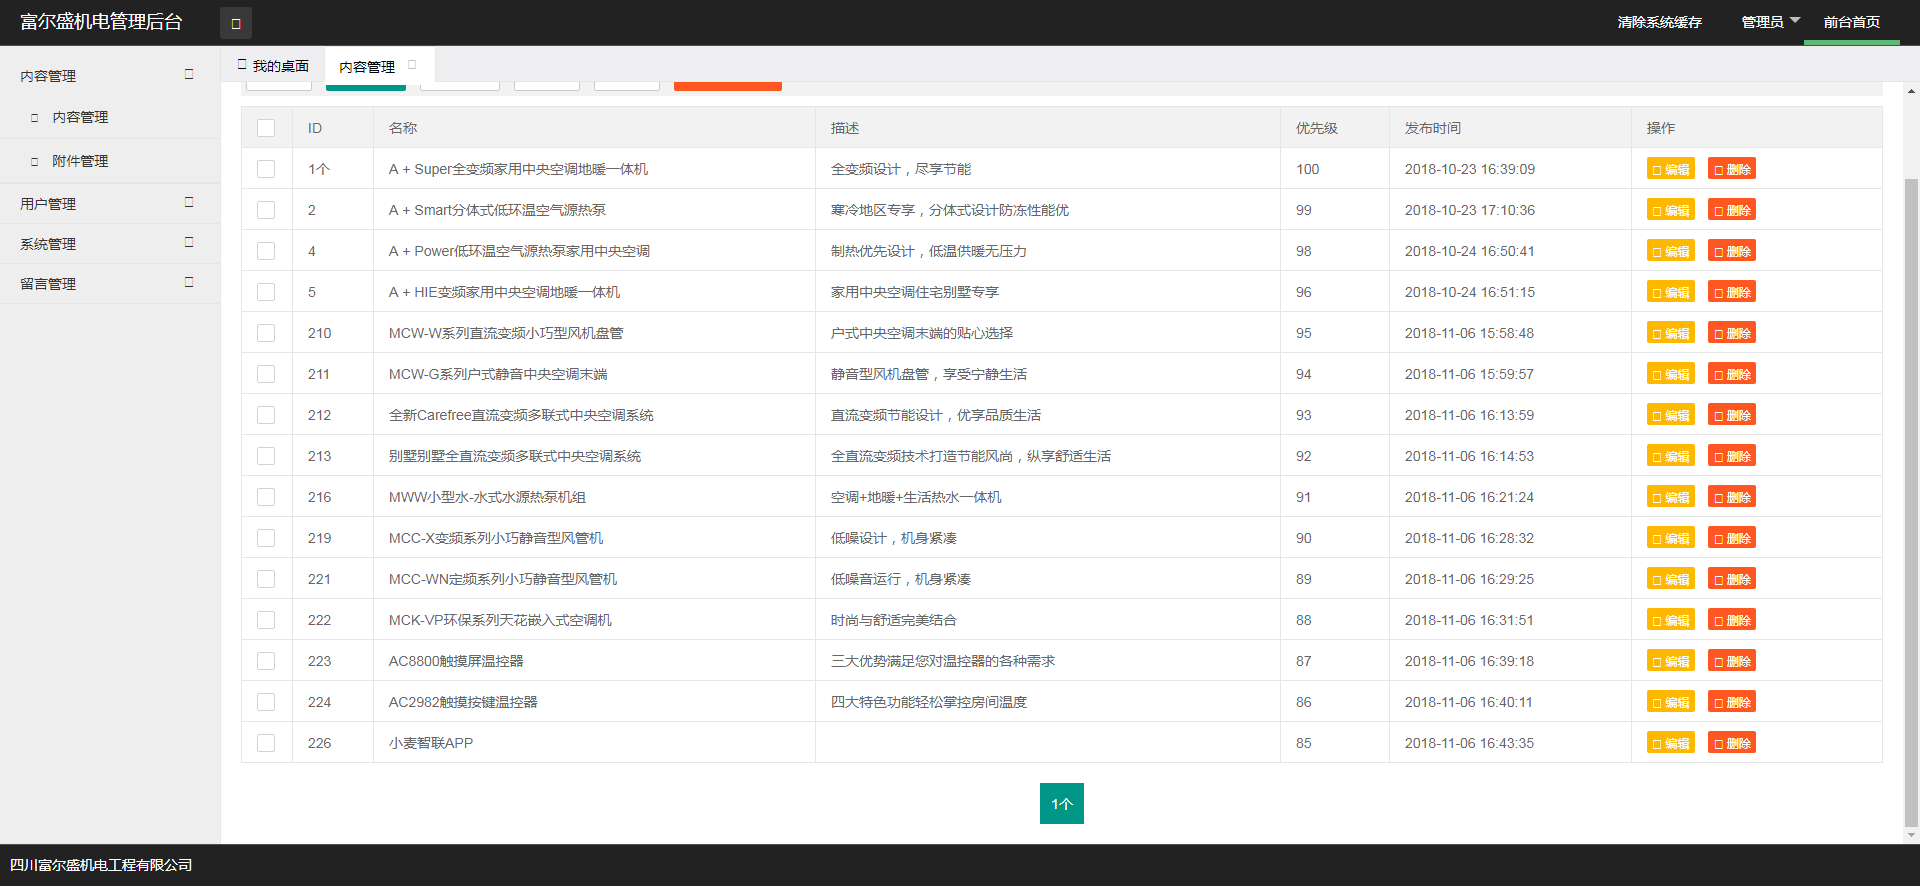
Task: Toggle the sidebar collapse icon in header
Action: 236,23
